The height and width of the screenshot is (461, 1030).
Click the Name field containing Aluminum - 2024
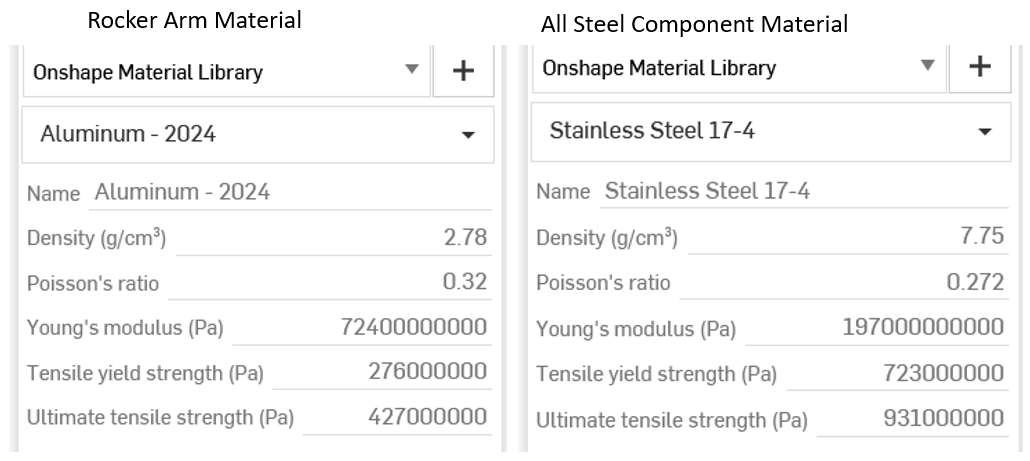[288, 192]
